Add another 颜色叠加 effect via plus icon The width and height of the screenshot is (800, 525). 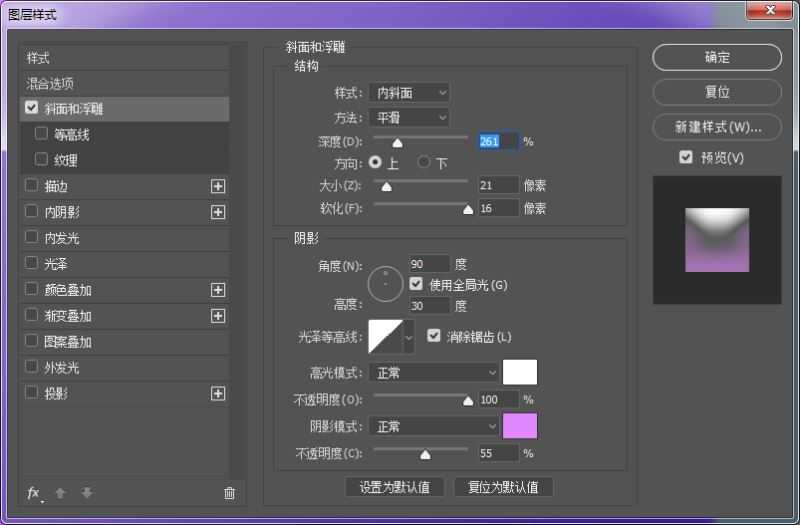click(218, 290)
